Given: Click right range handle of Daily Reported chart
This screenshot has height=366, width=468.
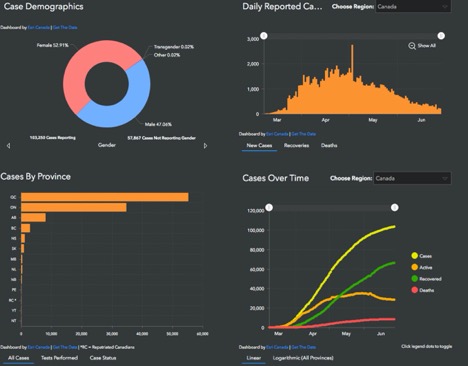Looking at the screenshot, I should [441, 36].
